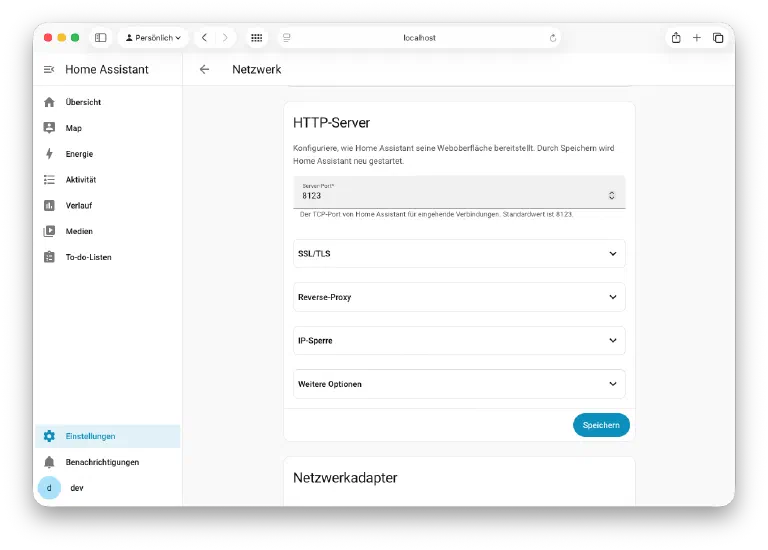Go back using the Netzwerk arrow
The width and height of the screenshot is (768, 550).
(x=204, y=70)
